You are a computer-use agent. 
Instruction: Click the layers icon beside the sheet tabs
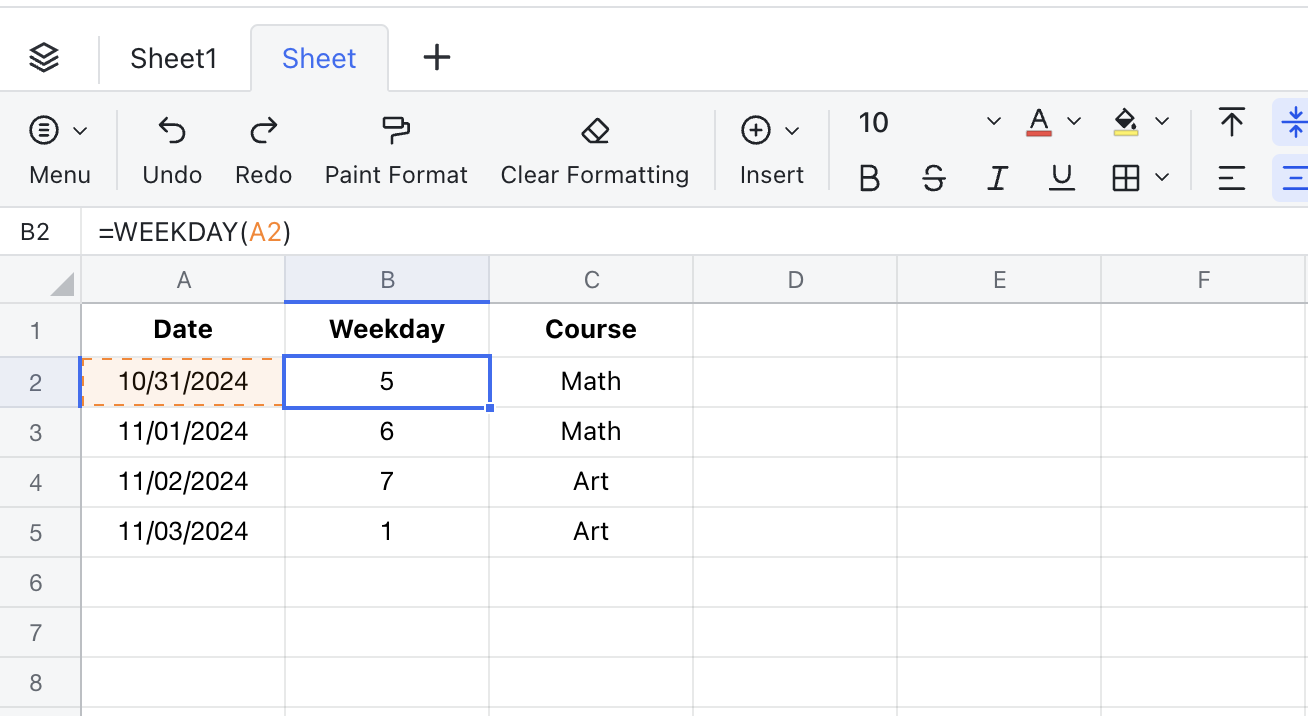click(x=44, y=58)
